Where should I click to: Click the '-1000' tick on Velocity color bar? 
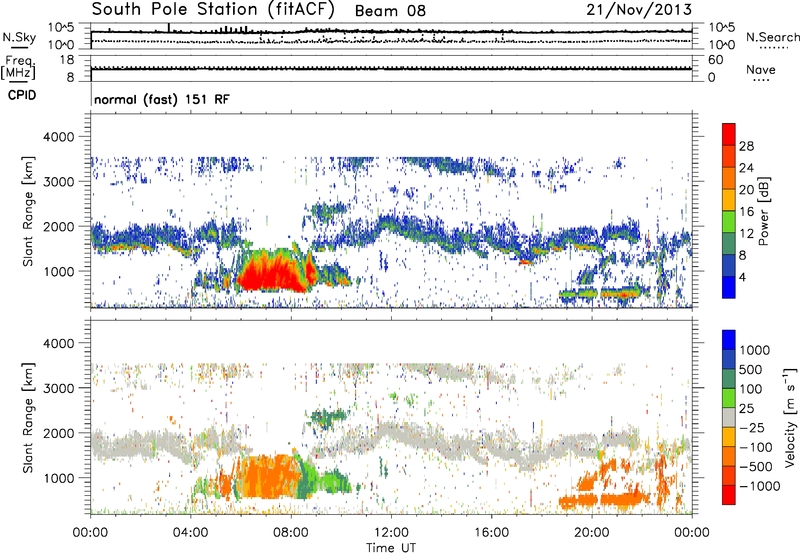pos(760,486)
